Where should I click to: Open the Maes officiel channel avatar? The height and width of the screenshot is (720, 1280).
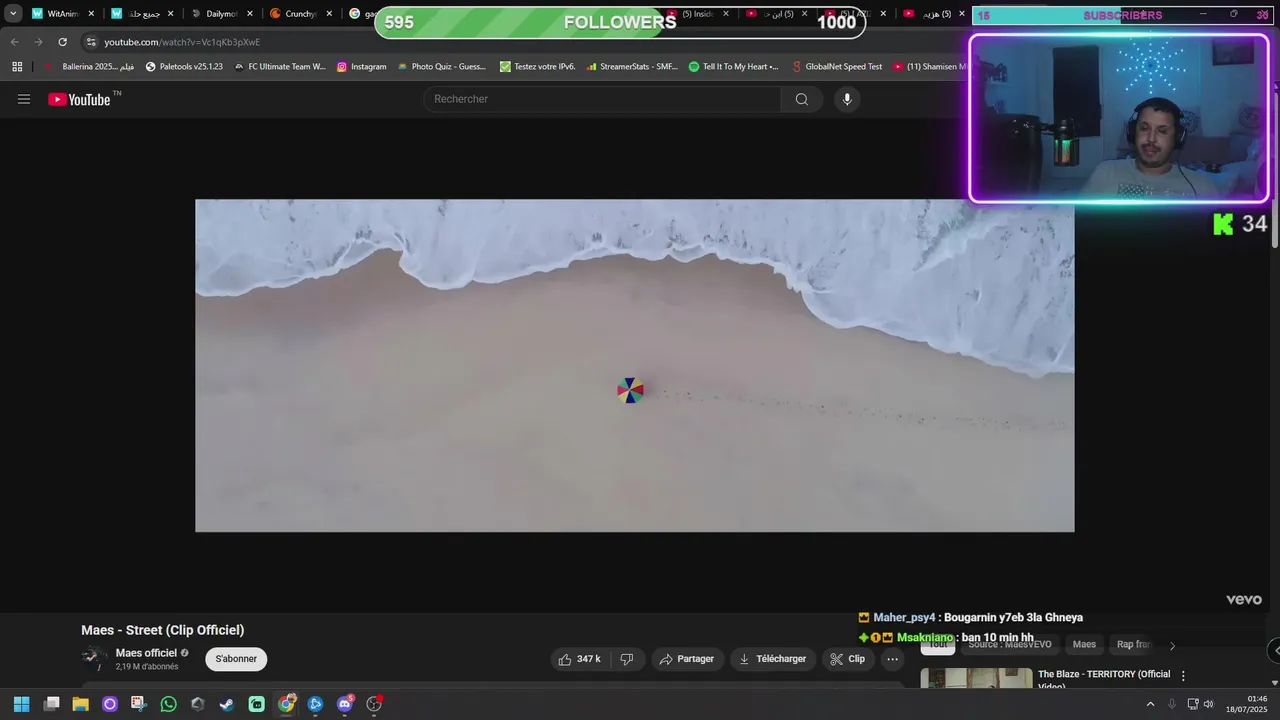click(94, 657)
